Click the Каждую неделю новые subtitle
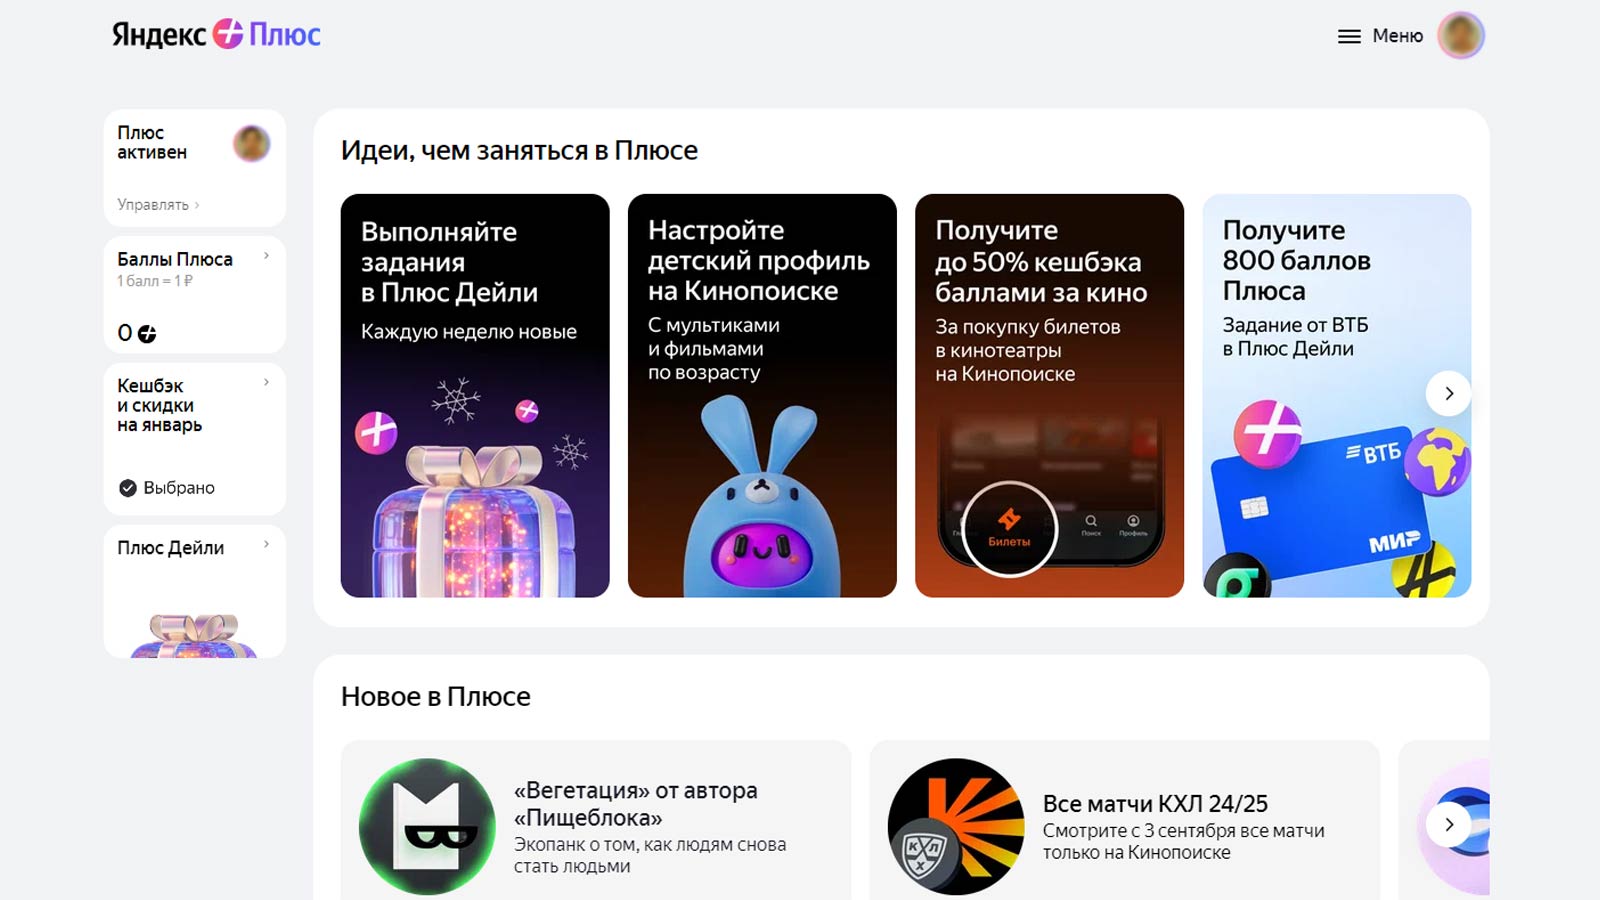1600x900 pixels. 469,332
